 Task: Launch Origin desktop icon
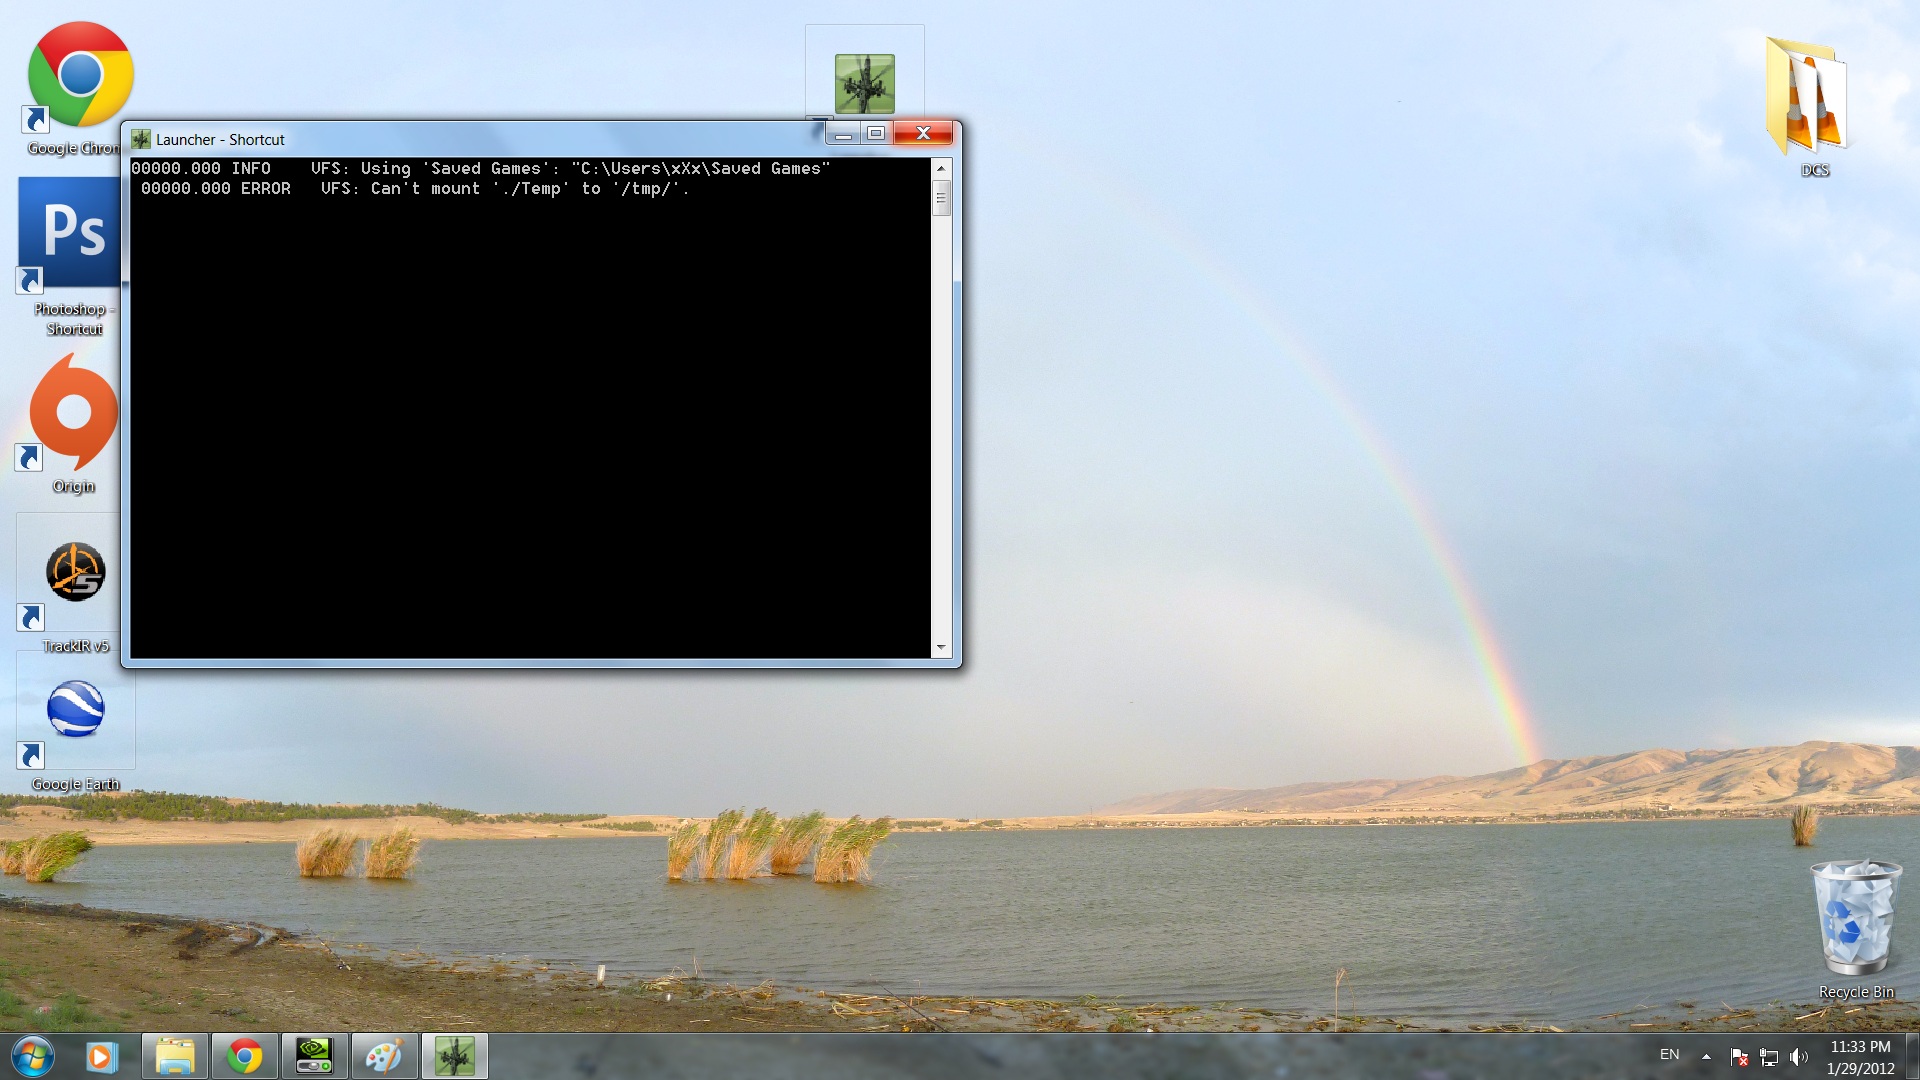pos(72,413)
